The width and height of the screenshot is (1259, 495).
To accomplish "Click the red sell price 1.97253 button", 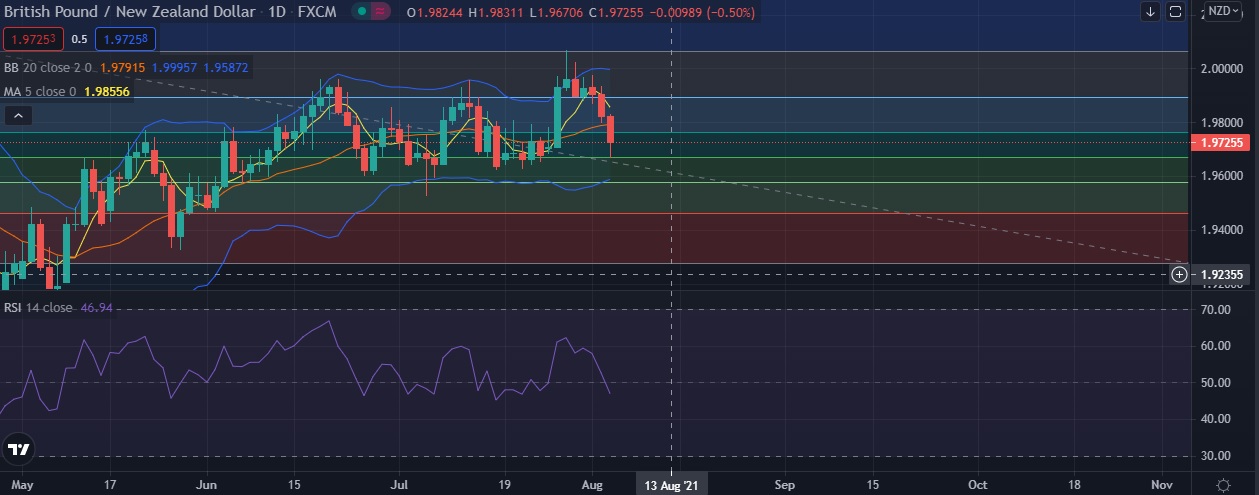I will click(x=33, y=40).
